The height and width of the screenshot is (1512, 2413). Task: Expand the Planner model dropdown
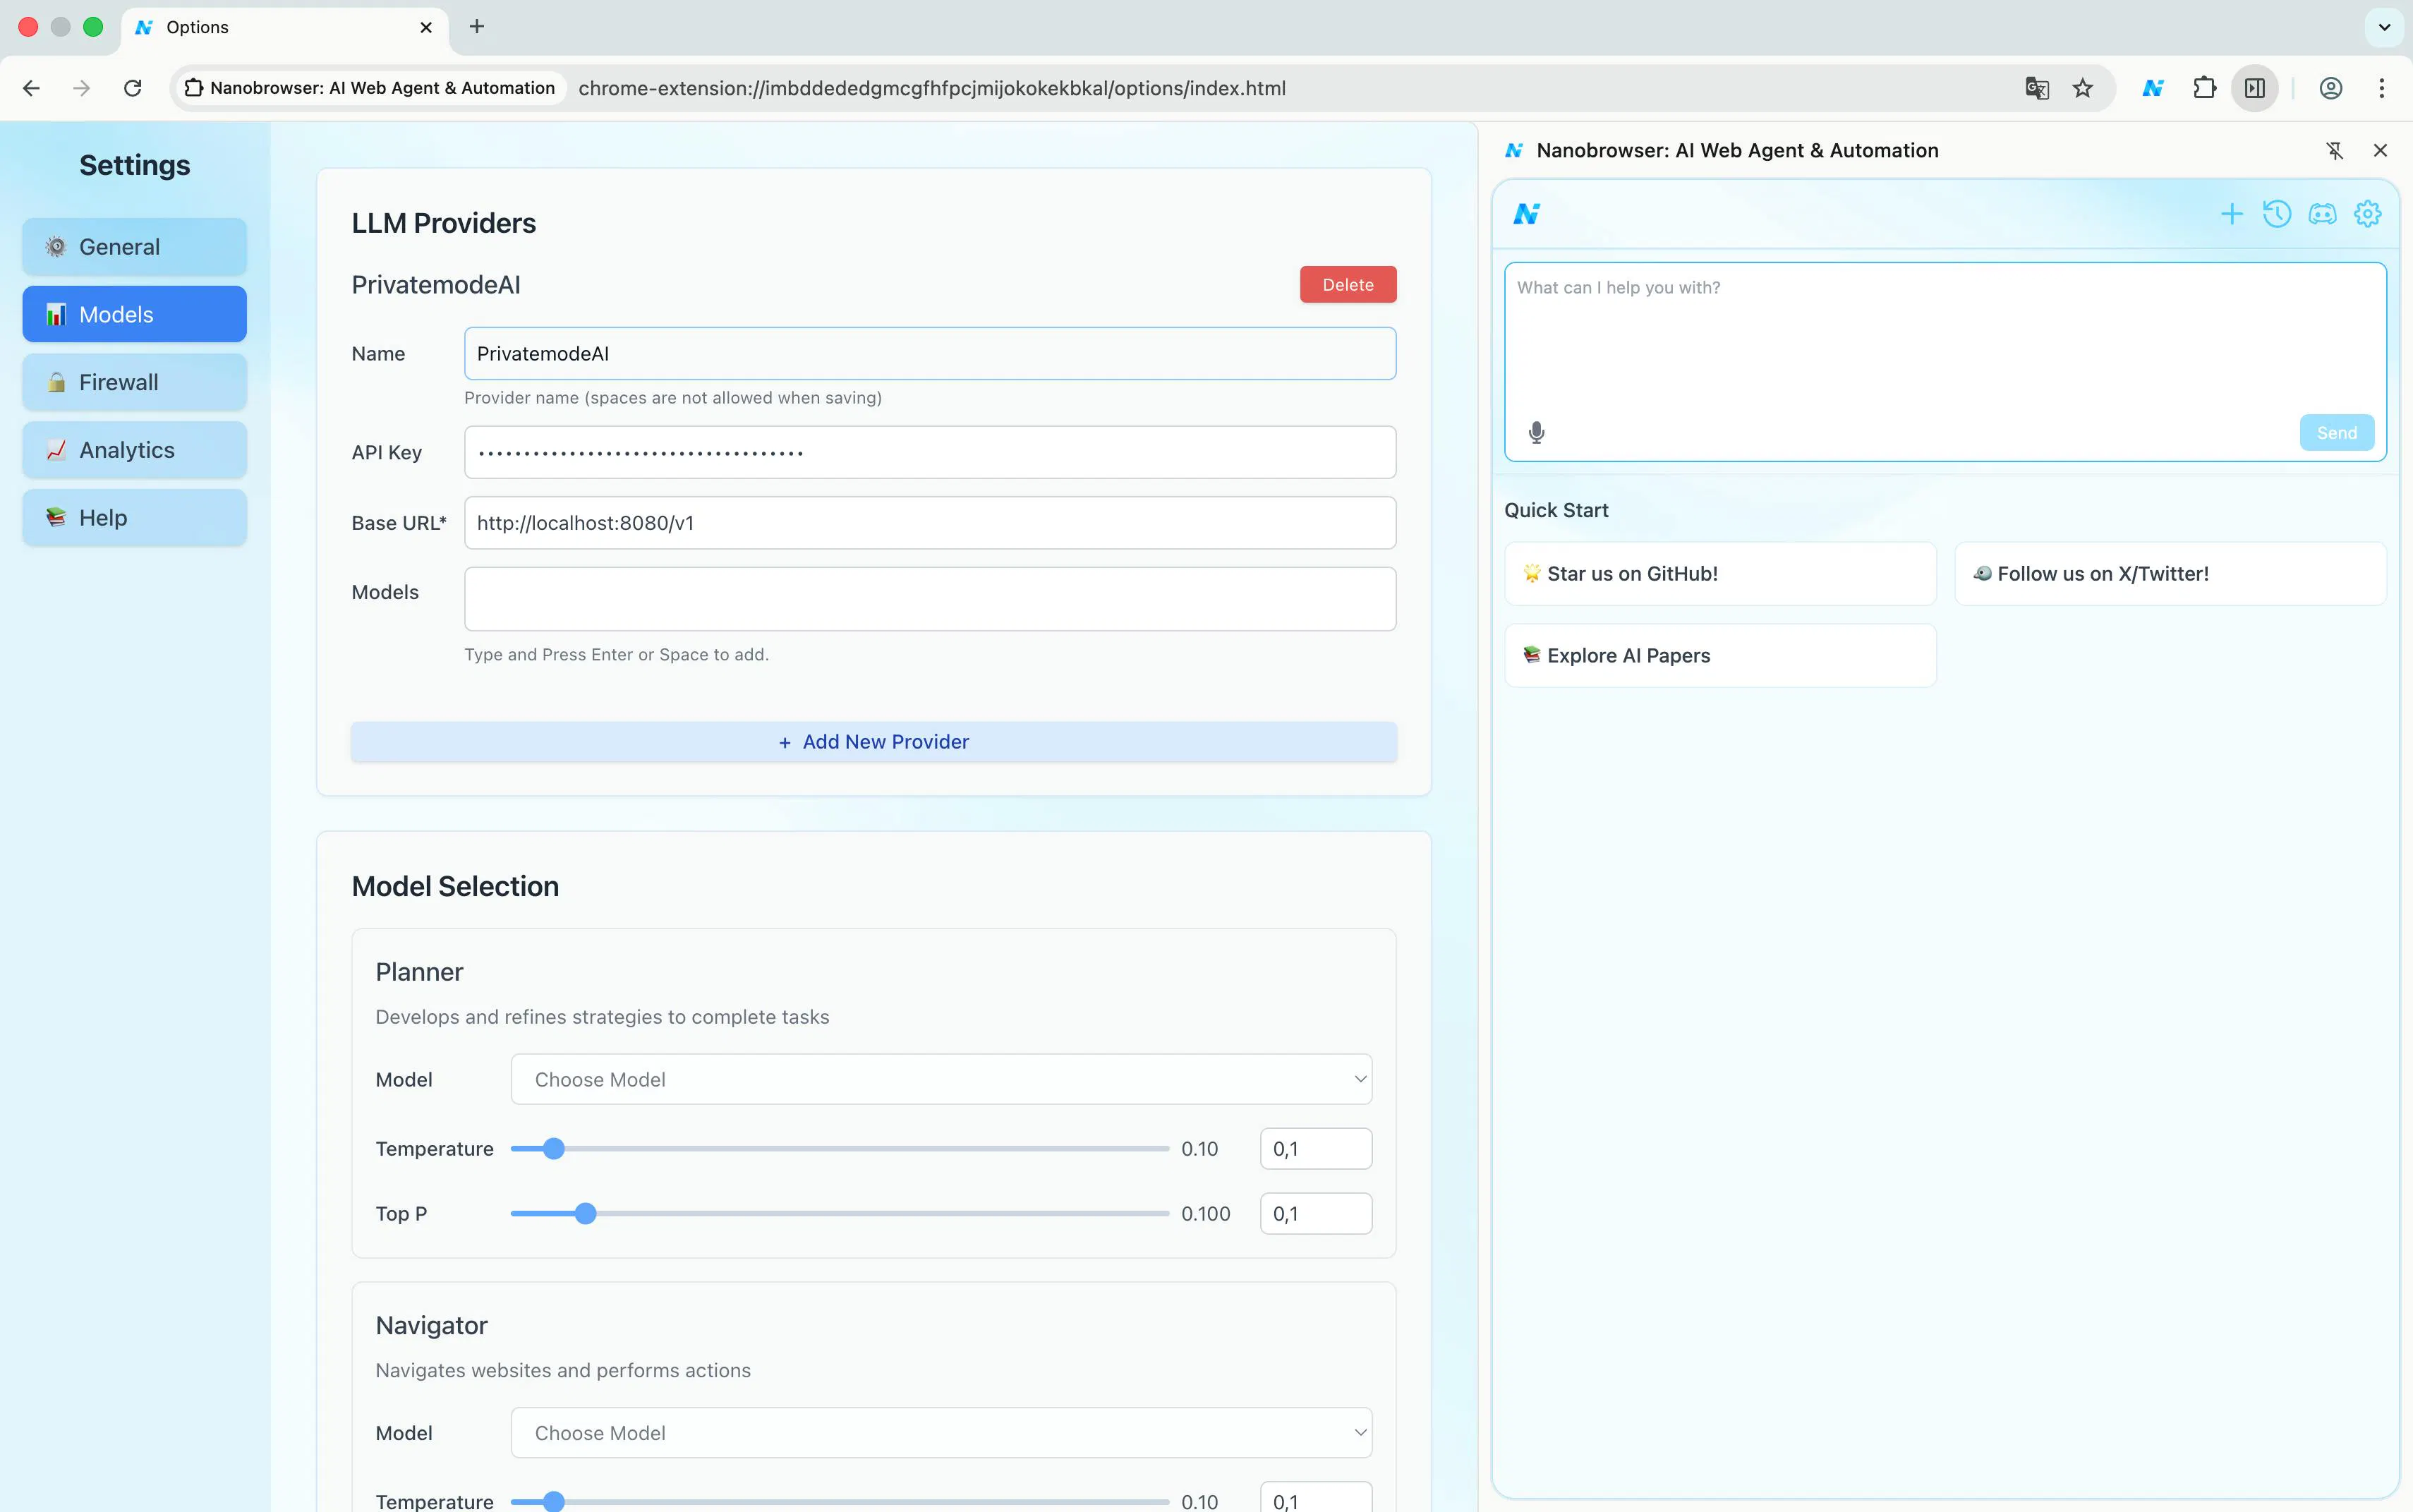click(x=940, y=1079)
